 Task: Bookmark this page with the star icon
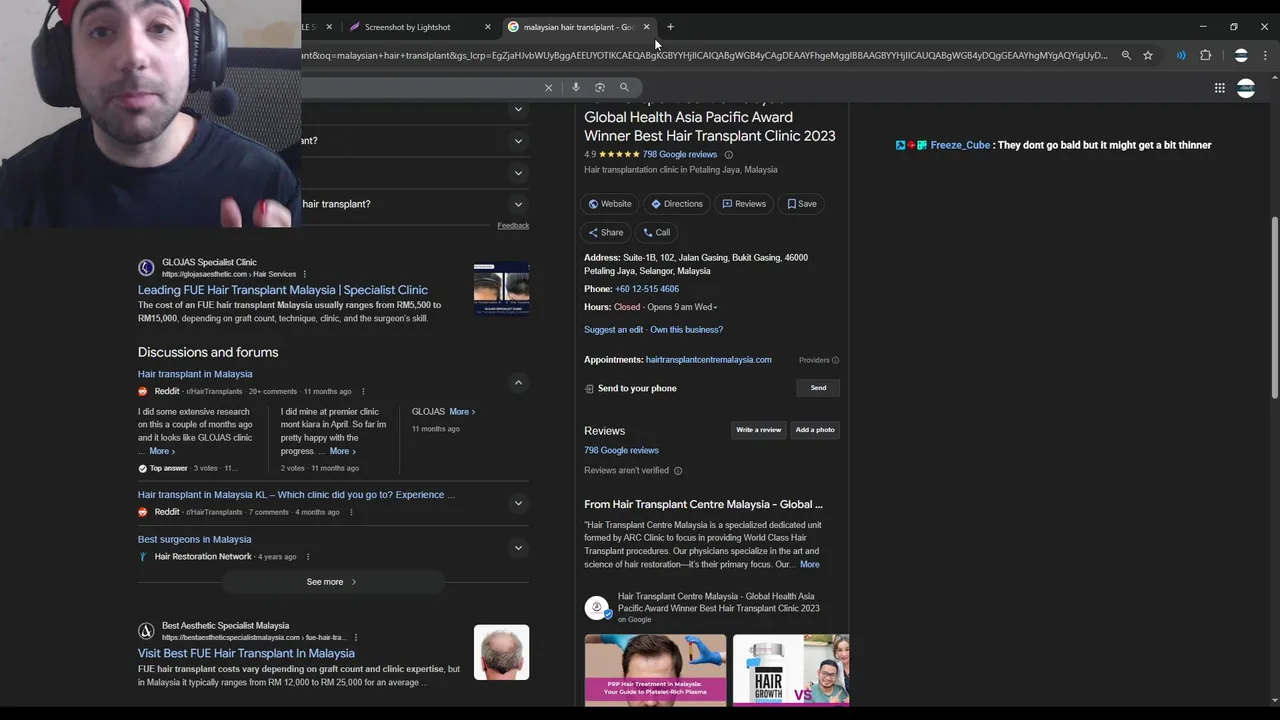pyautogui.click(x=1148, y=56)
